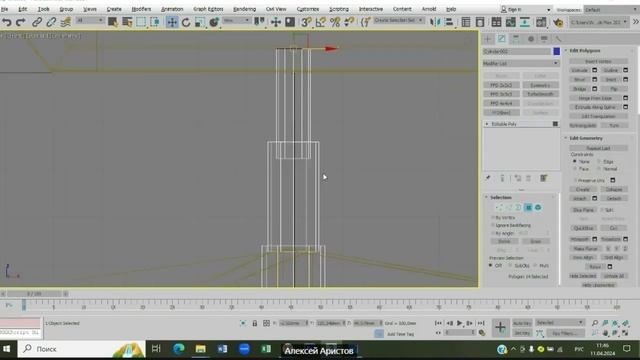Click the Bevel button
This screenshot has height=360, width=640.
(x=580, y=80)
